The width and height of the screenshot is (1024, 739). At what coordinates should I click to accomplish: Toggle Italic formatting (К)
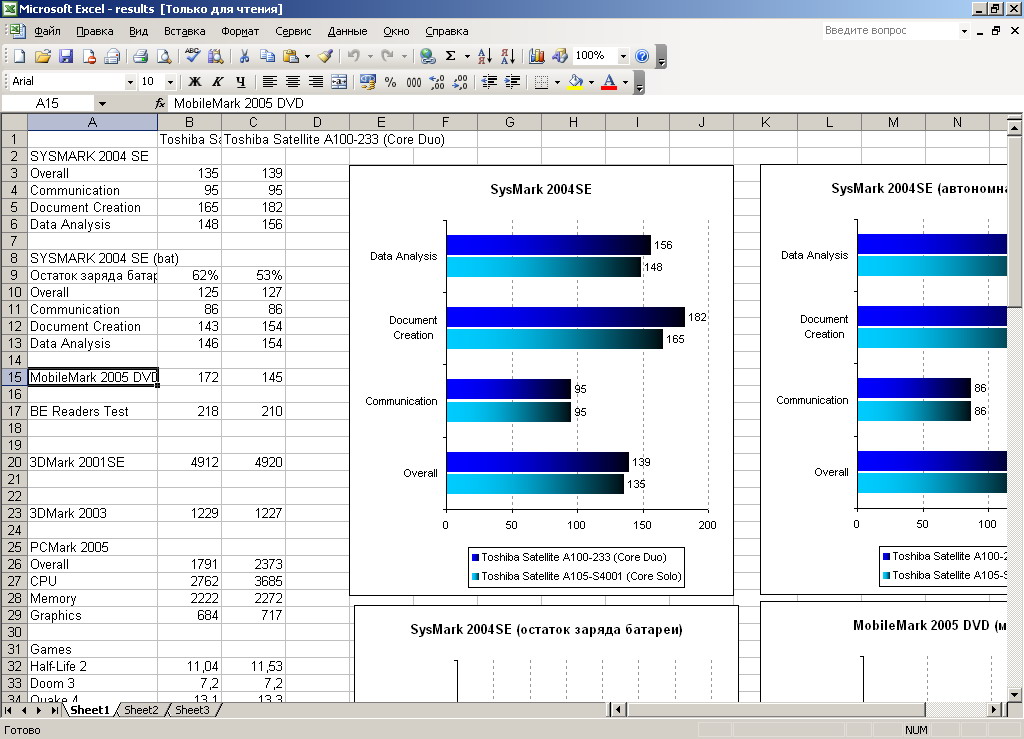coord(217,82)
